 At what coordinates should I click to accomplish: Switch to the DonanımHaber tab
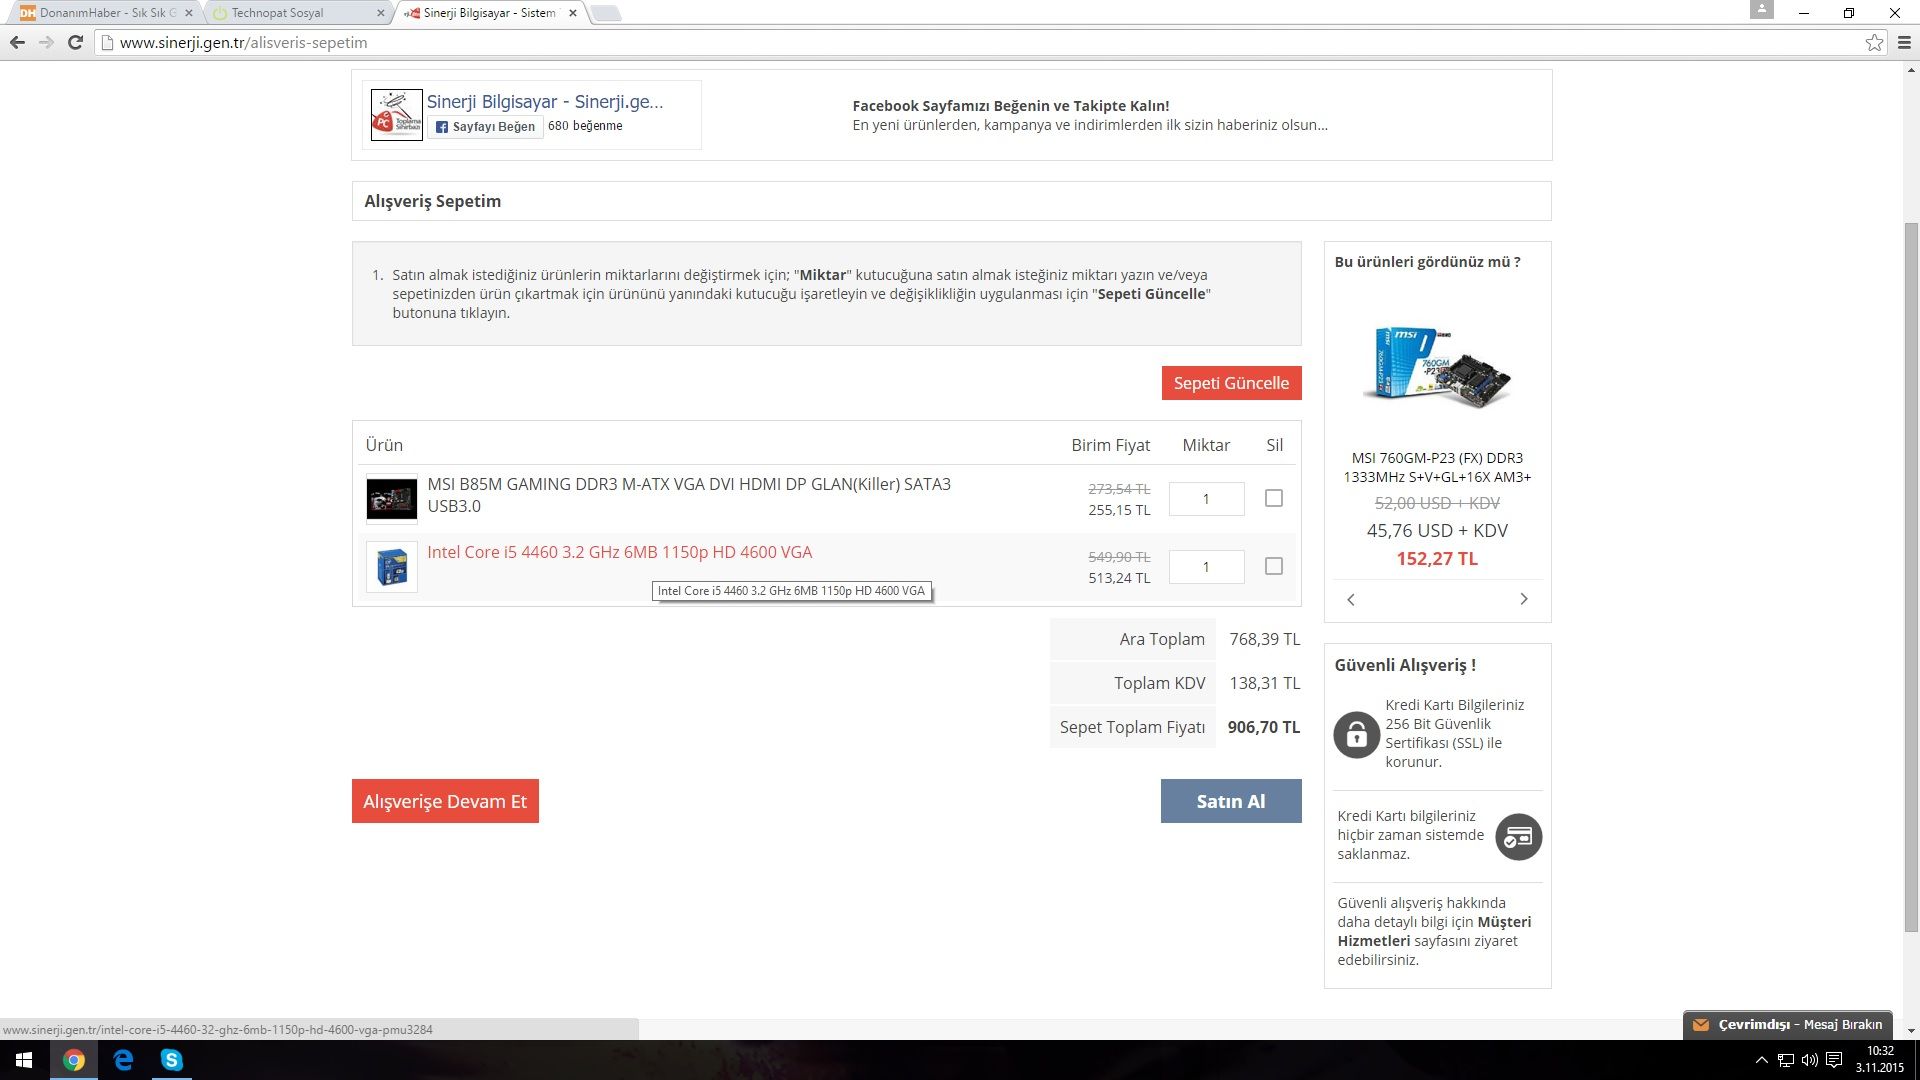coord(100,13)
